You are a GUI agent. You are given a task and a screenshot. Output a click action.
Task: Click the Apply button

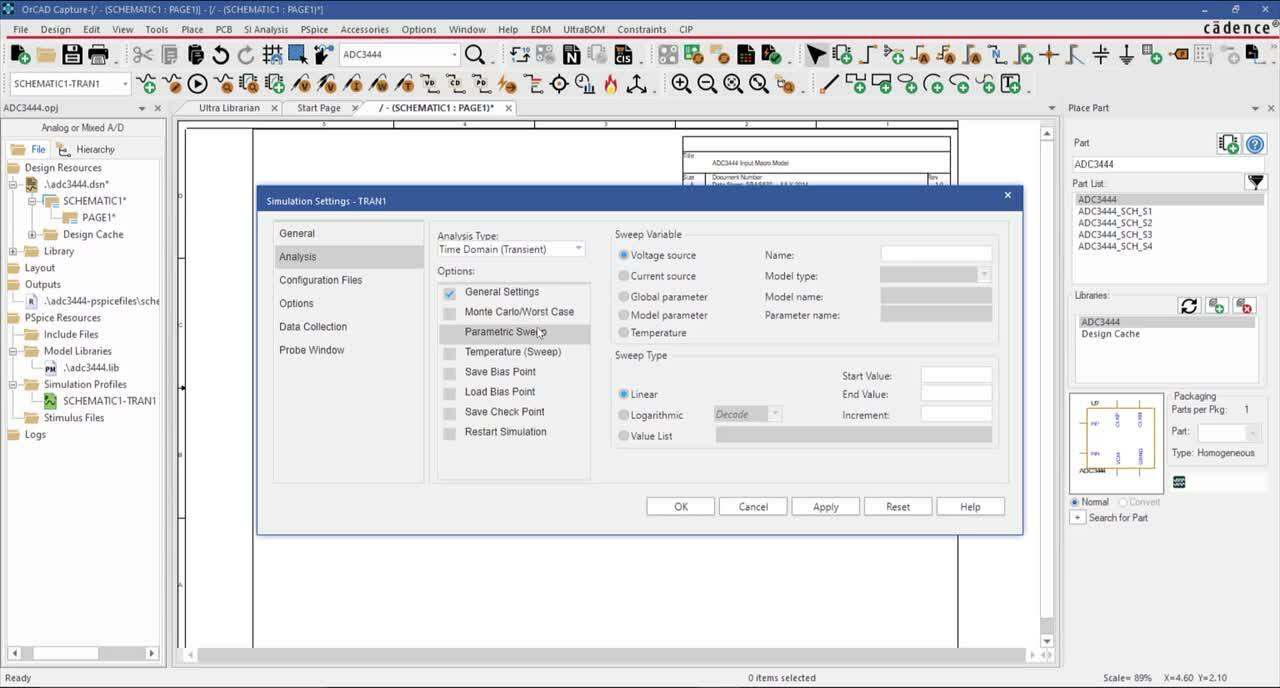[x=826, y=507]
